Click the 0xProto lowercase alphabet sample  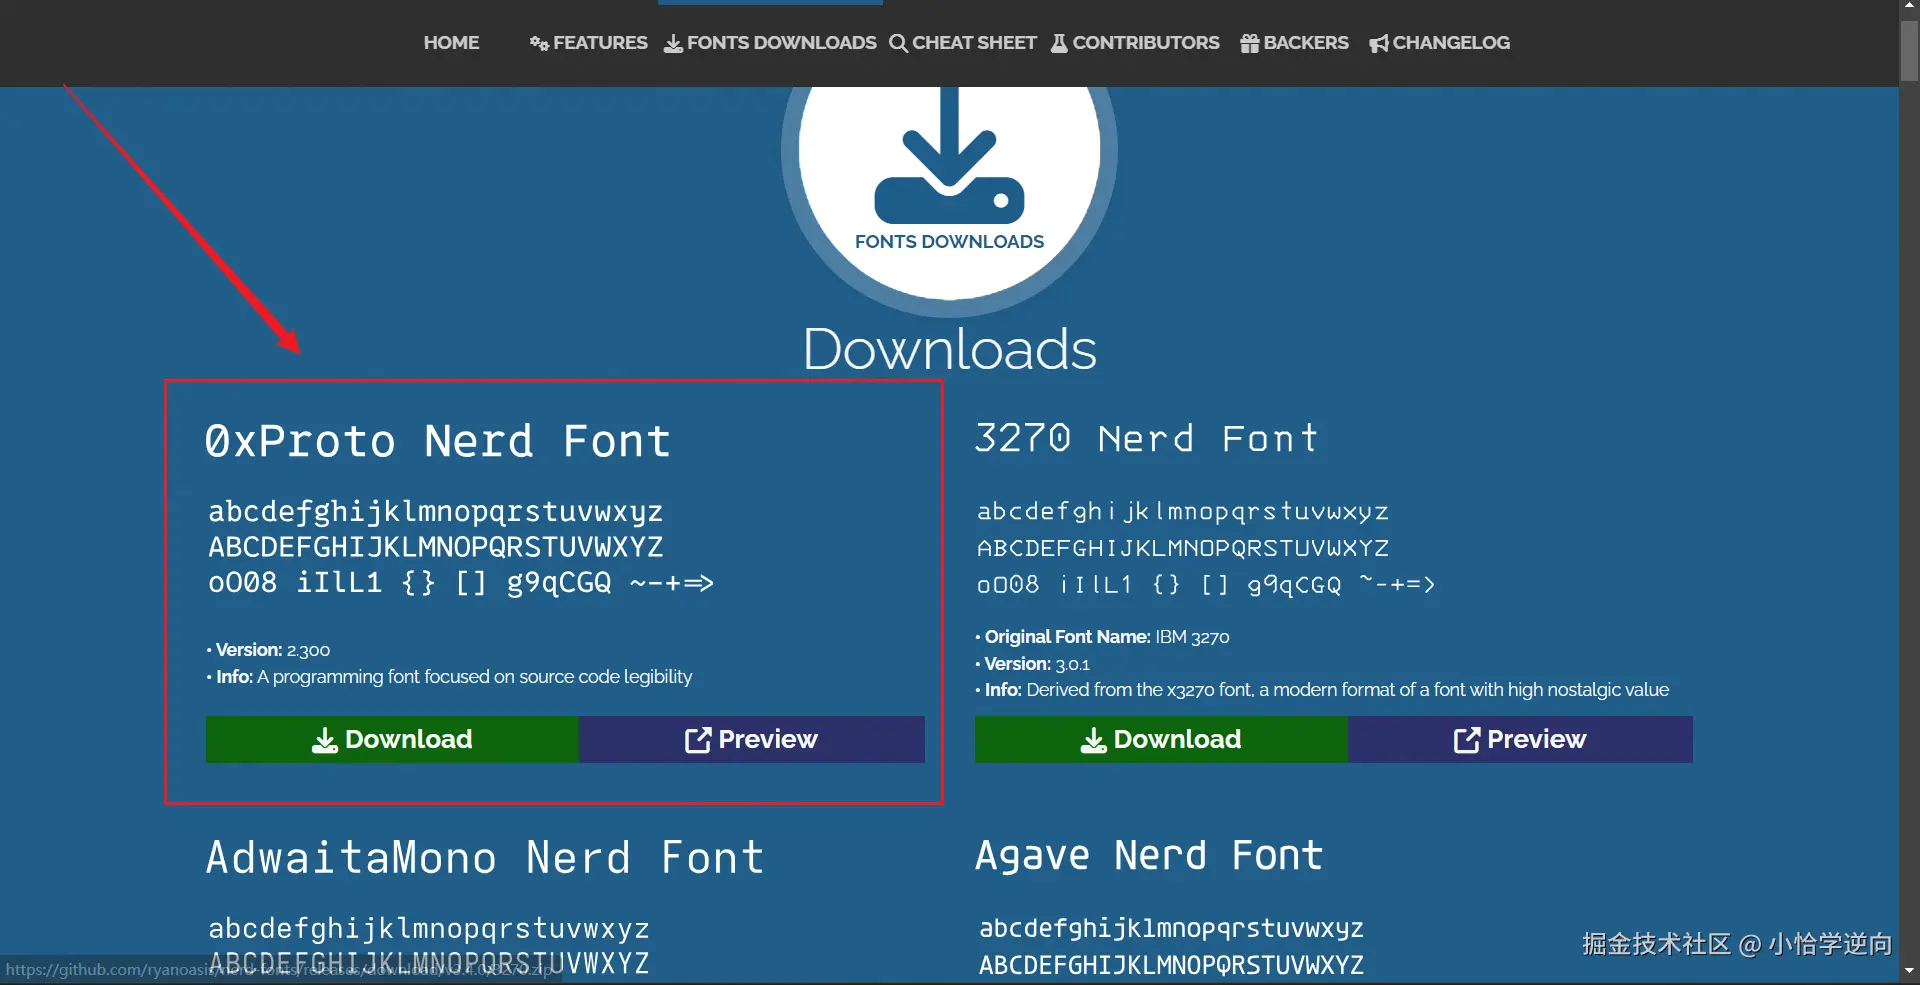436,512
